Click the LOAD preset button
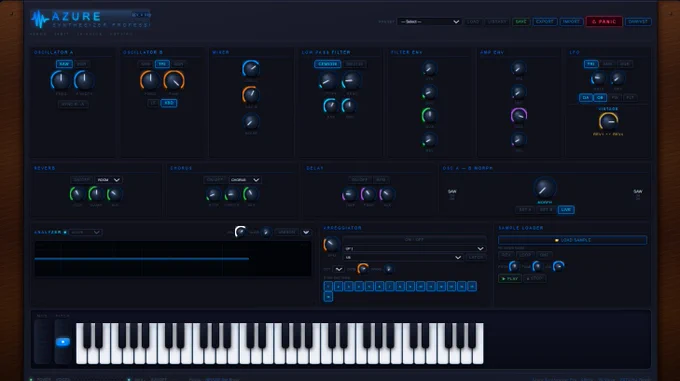The height and width of the screenshot is (381, 680). 473,22
